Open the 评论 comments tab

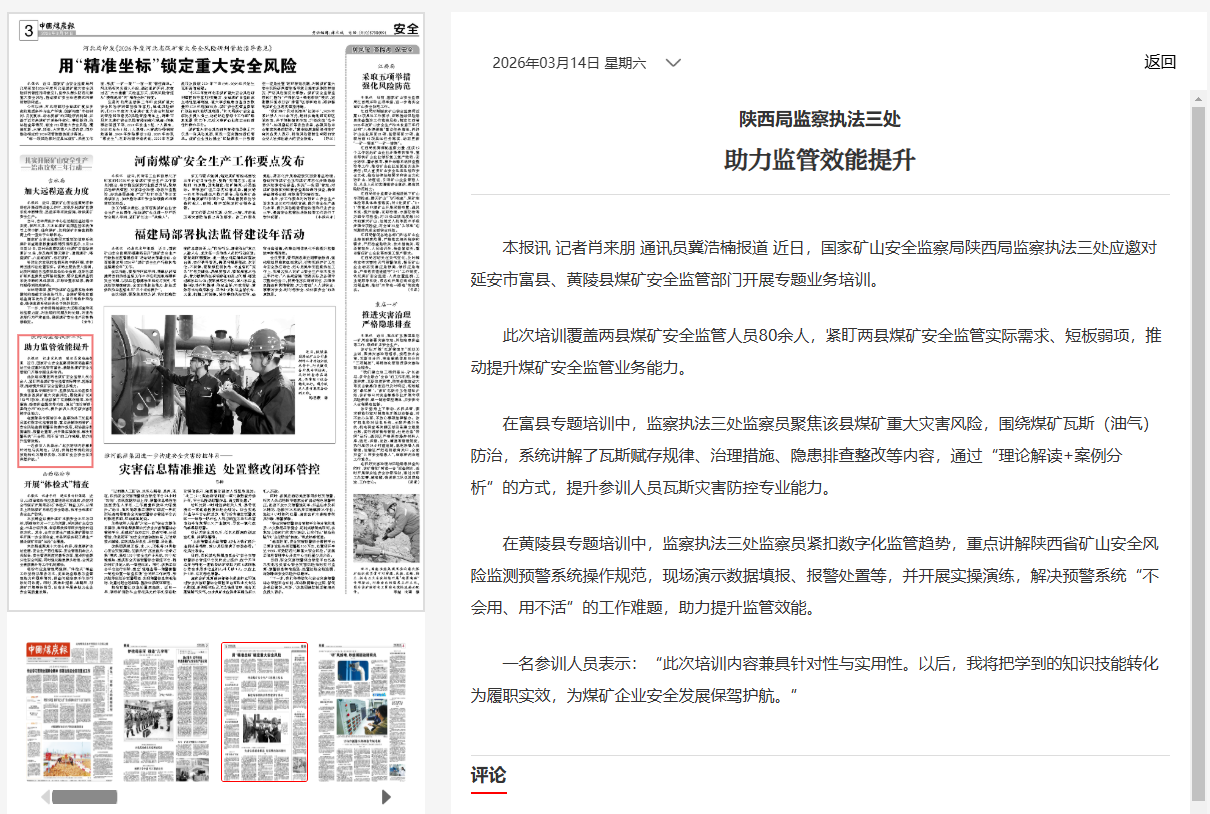tap(489, 775)
